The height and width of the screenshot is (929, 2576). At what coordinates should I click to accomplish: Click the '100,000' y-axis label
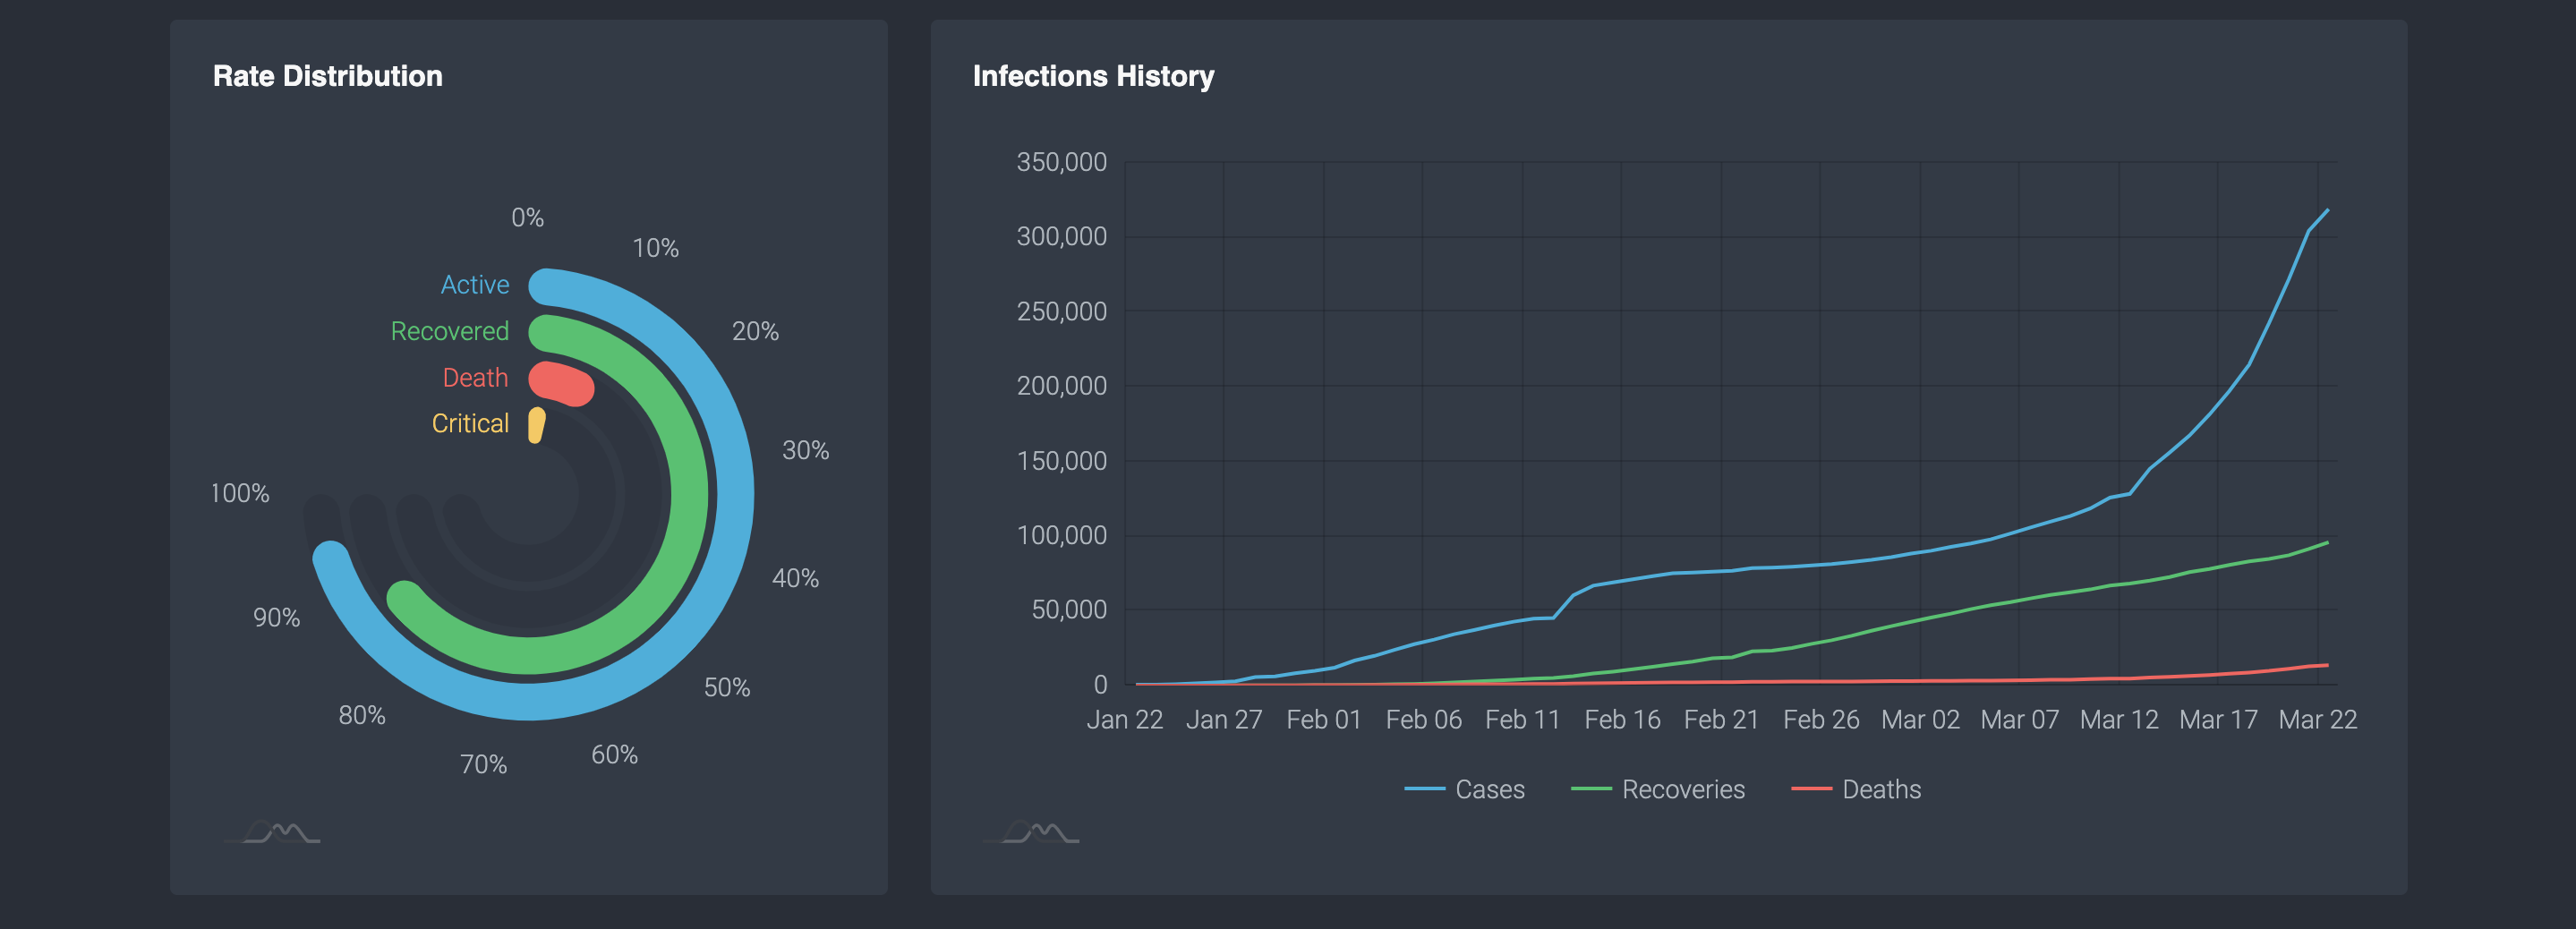(1061, 536)
